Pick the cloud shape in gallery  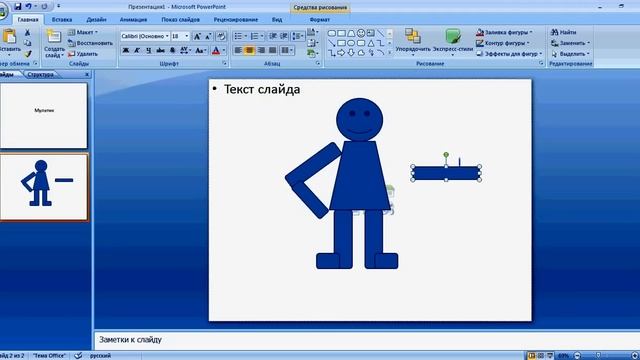click(361, 53)
